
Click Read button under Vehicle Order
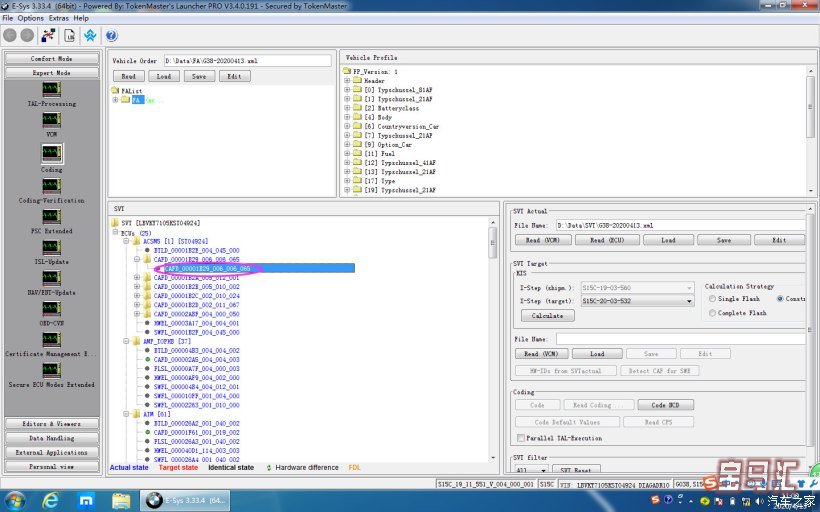(x=129, y=76)
